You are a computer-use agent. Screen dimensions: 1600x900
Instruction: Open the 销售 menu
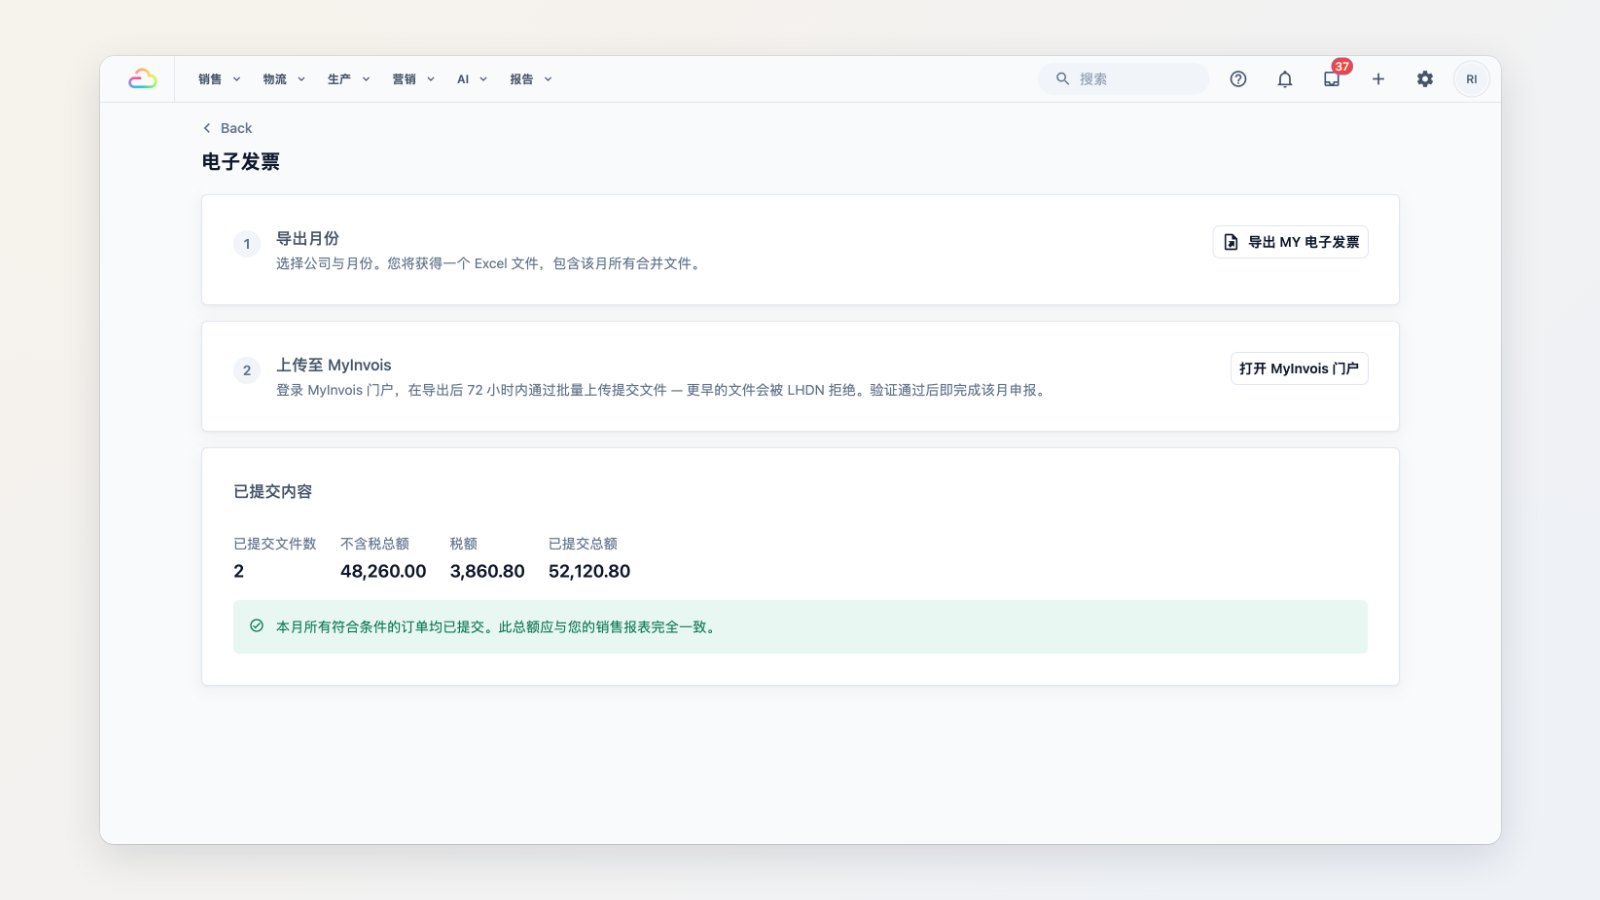click(219, 79)
